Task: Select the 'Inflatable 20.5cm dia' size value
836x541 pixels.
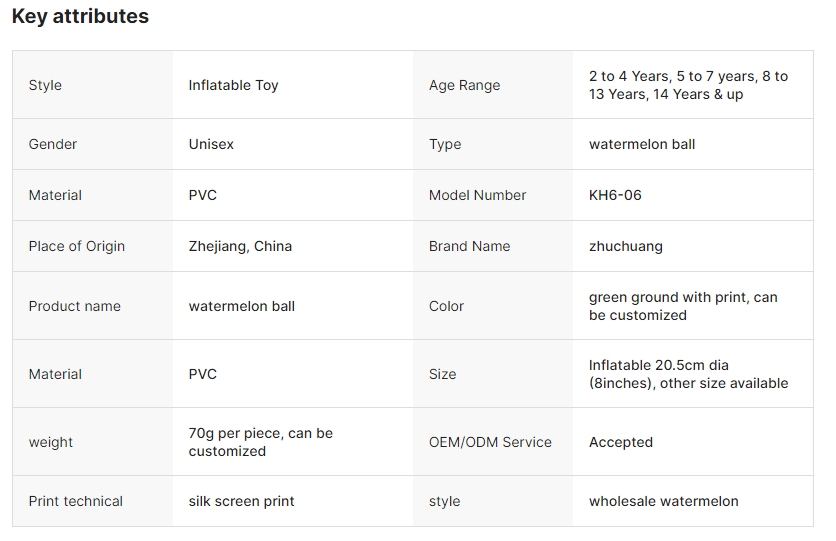Action: [x=688, y=374]
